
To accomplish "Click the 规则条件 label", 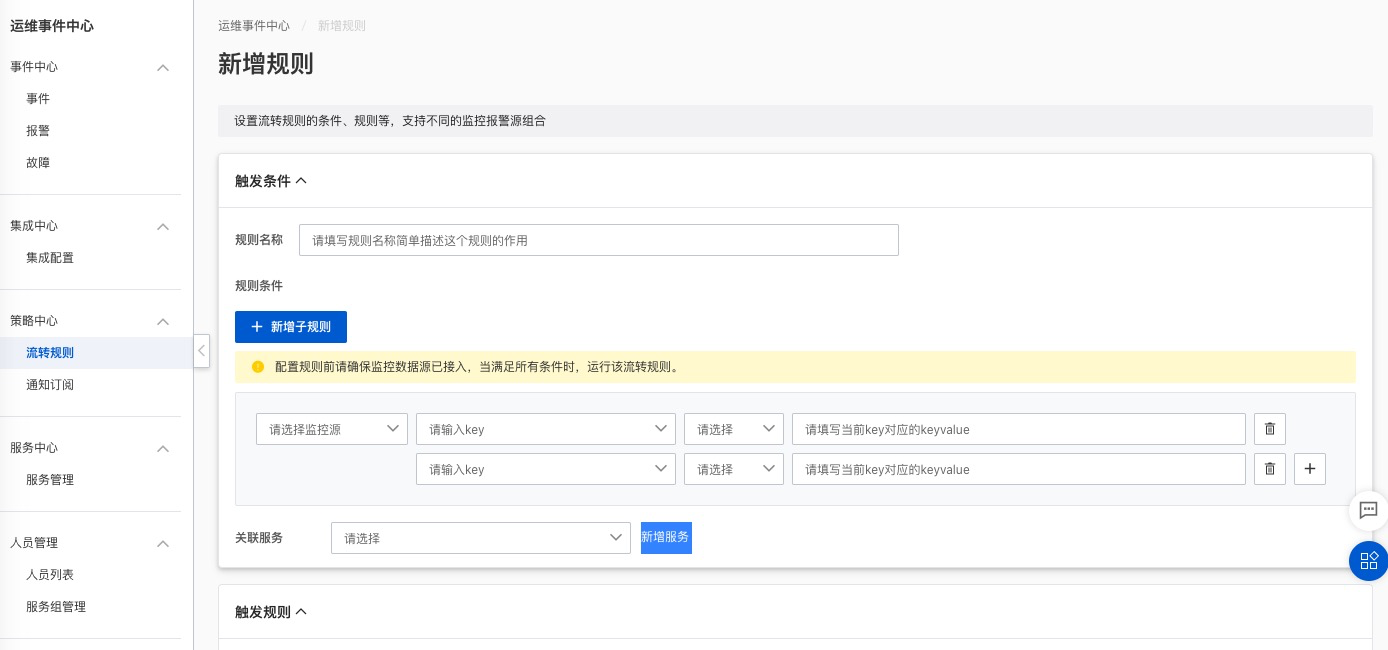I will pyautogui.click(x=259, y=286).
